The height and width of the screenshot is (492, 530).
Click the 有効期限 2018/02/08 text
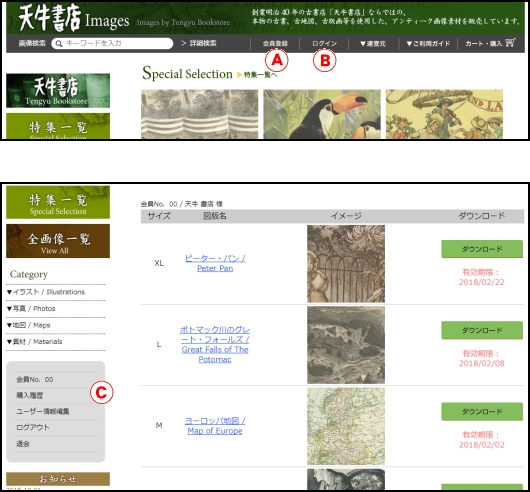coord(482,358)
